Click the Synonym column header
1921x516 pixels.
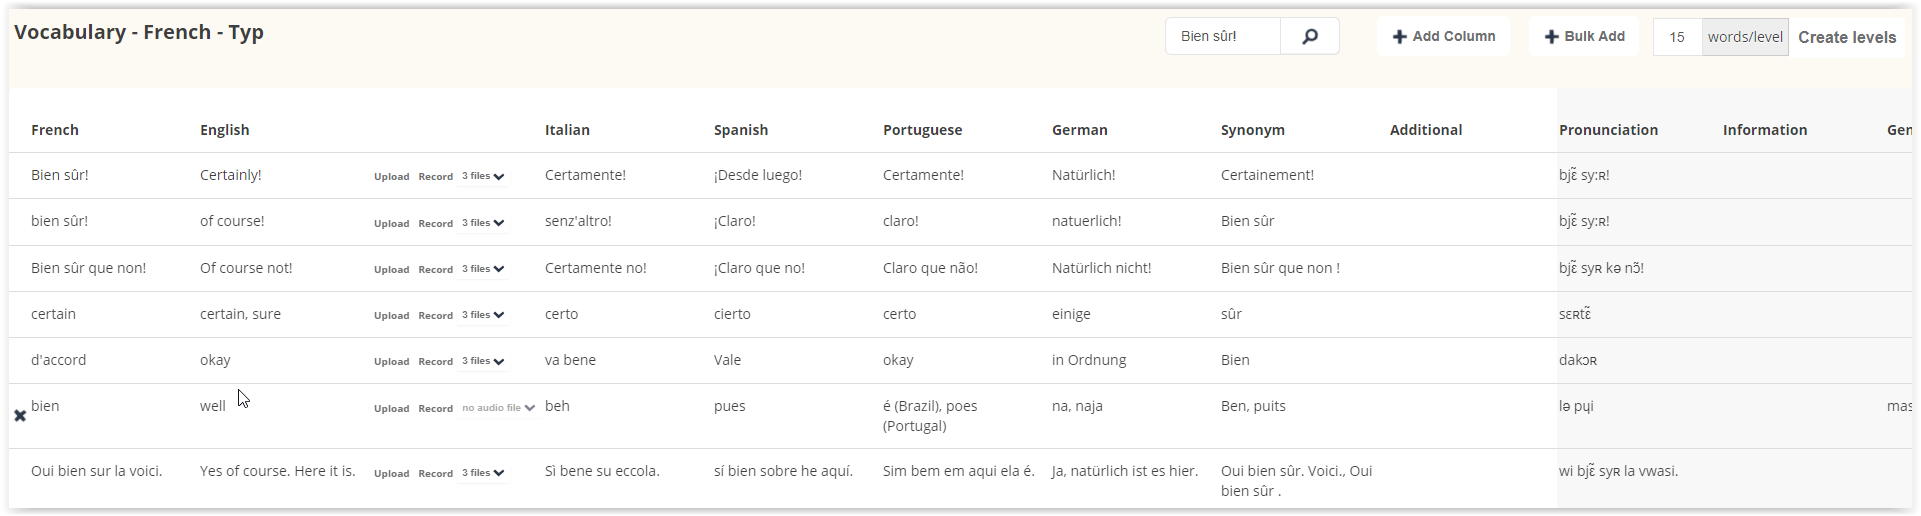coord(1253,130)
